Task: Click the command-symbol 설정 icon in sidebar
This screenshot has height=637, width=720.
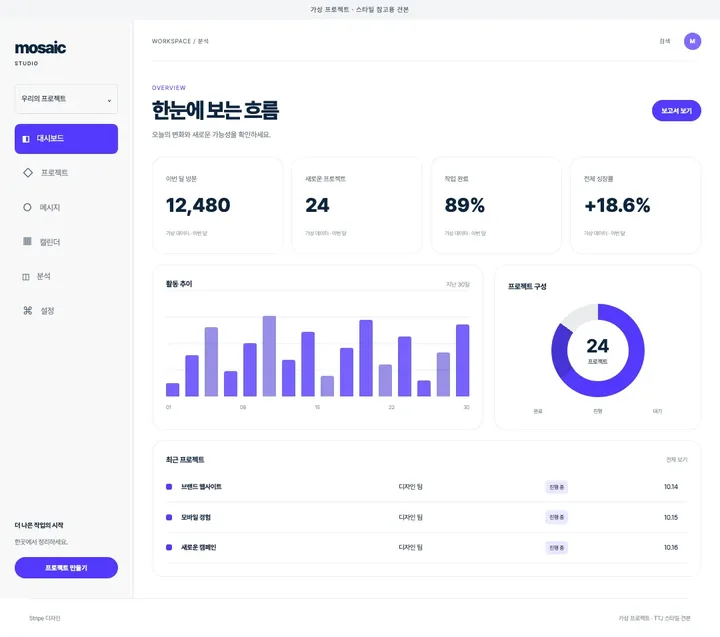Action: click(28, 311)
